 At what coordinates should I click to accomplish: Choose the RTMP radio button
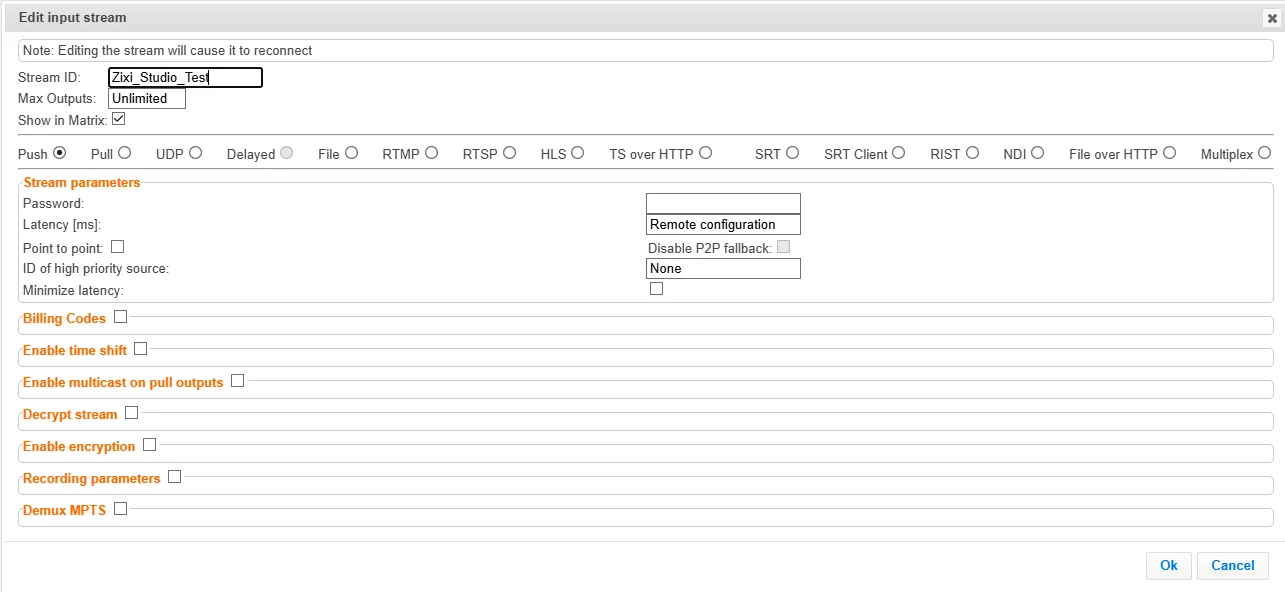tap(431, 153)
